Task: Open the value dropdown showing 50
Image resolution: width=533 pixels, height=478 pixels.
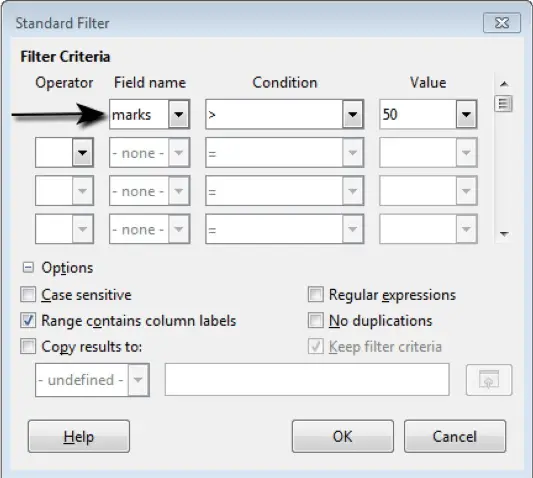Action: click(466, 114)
